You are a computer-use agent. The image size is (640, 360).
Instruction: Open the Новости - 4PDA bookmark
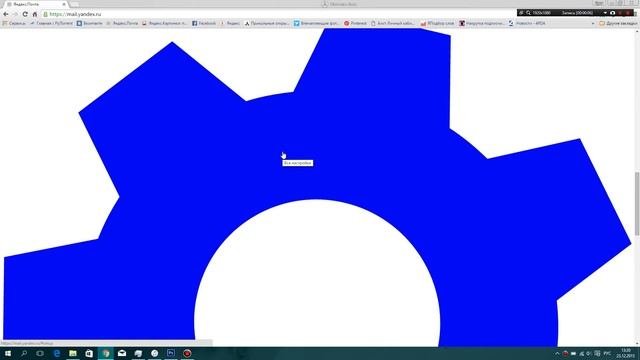point(527,24)
